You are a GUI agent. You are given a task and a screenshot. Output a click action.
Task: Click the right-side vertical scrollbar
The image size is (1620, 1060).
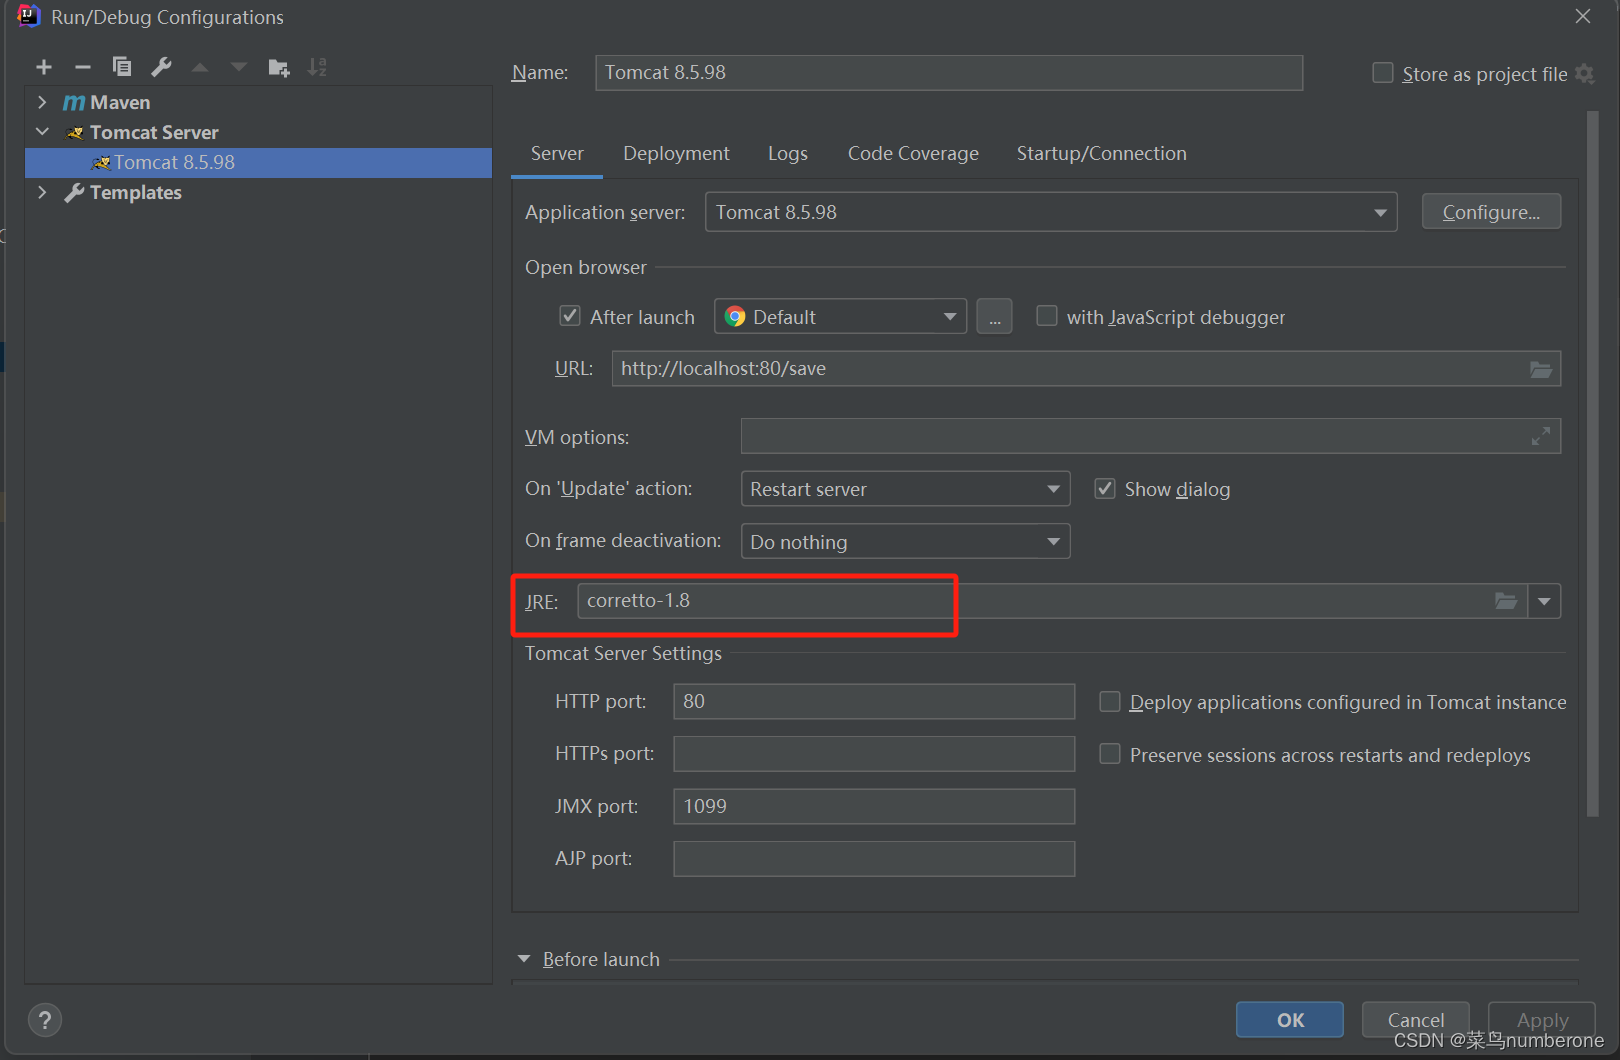pos(1592,464)
